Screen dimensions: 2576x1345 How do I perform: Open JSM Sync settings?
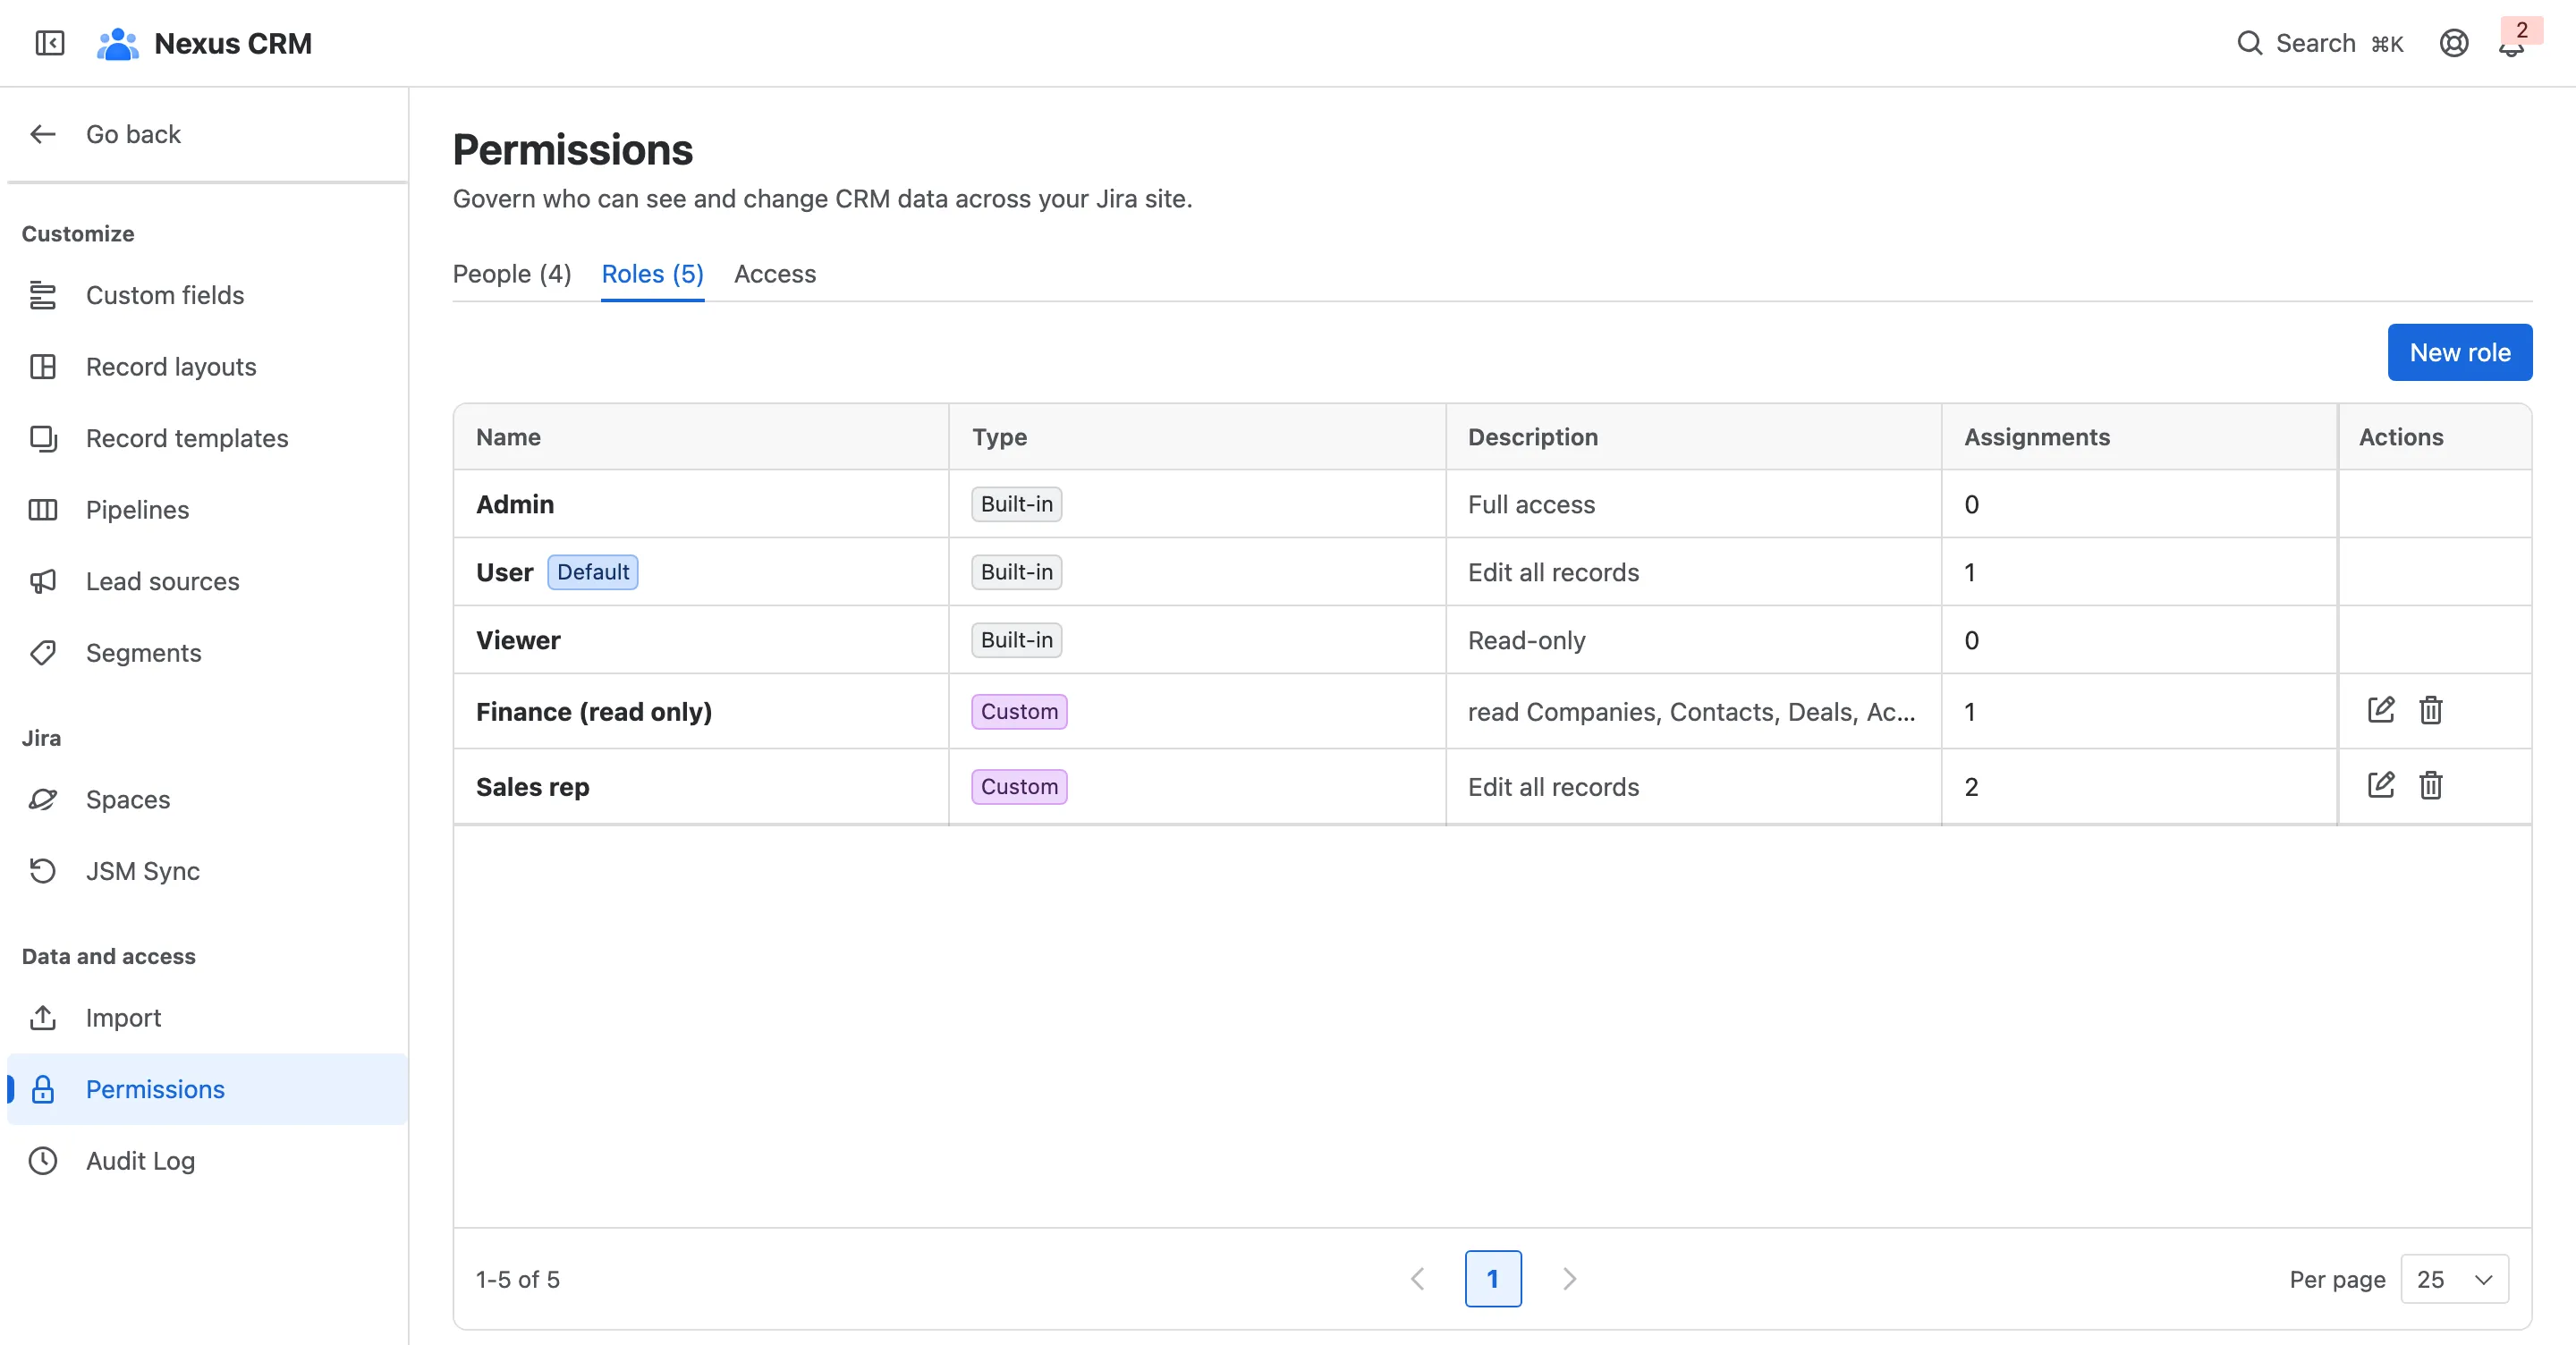tap(207, 871)
